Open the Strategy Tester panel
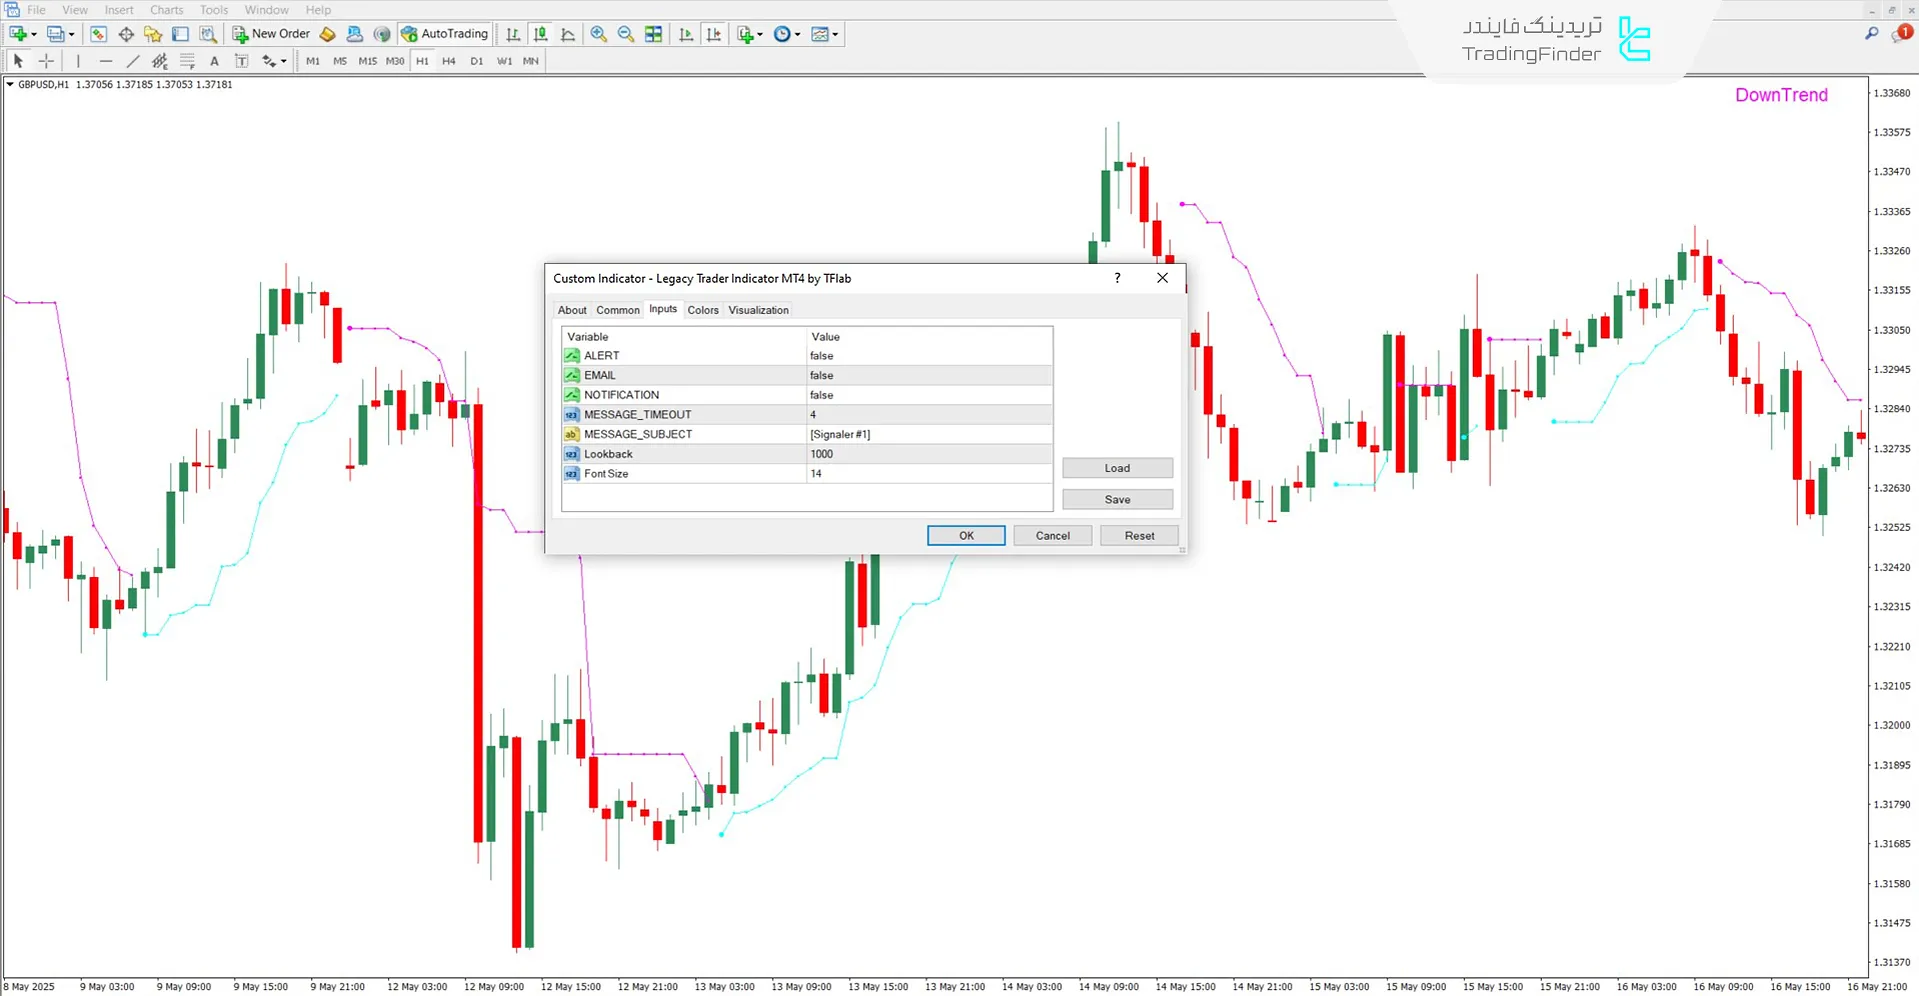Screen dimensions: 1919x996 (x=208, y=33)
